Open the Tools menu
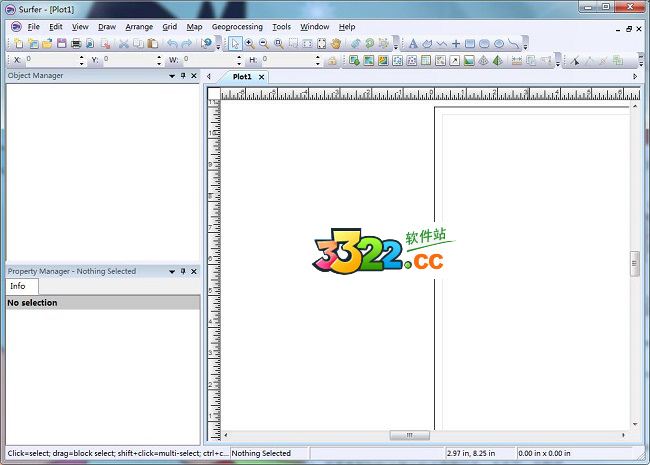The image size is (650, 465). point(281,27)
